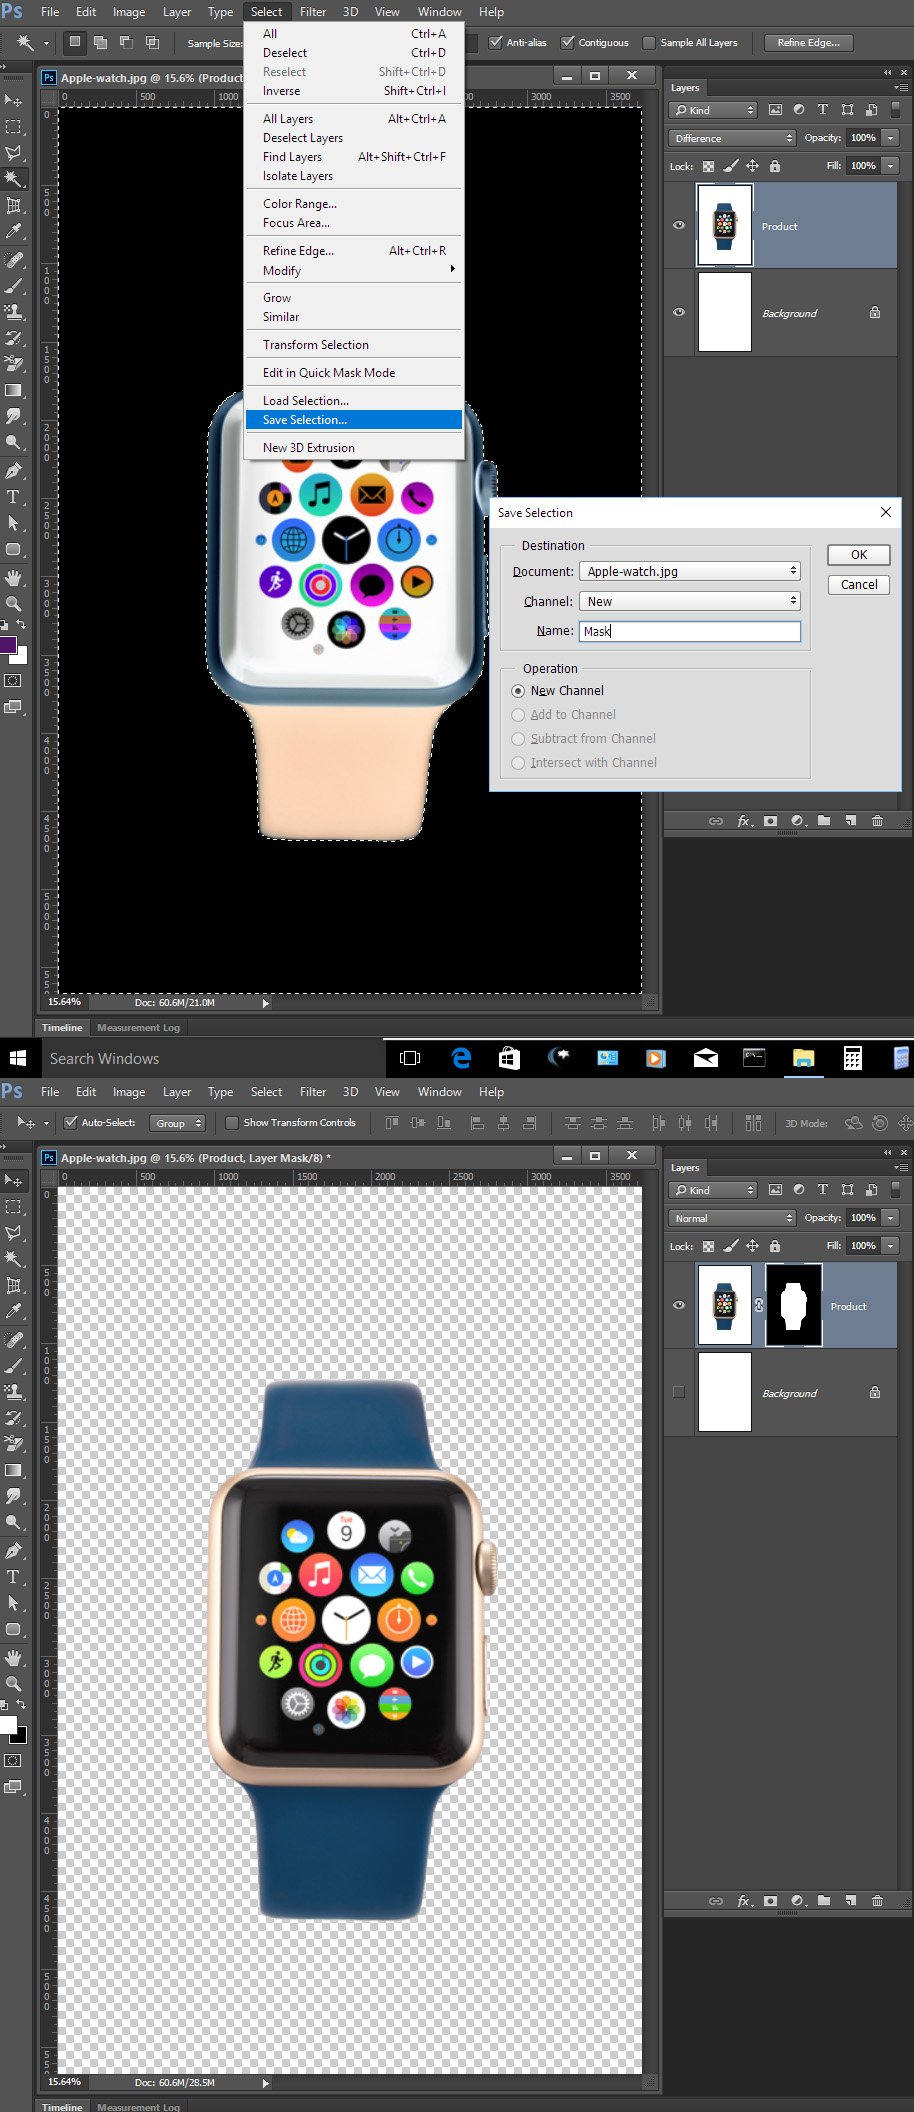914x2112 pixels.
Task: Click the Refine Edge... options bar button
Action: click(x=808, y=42)
